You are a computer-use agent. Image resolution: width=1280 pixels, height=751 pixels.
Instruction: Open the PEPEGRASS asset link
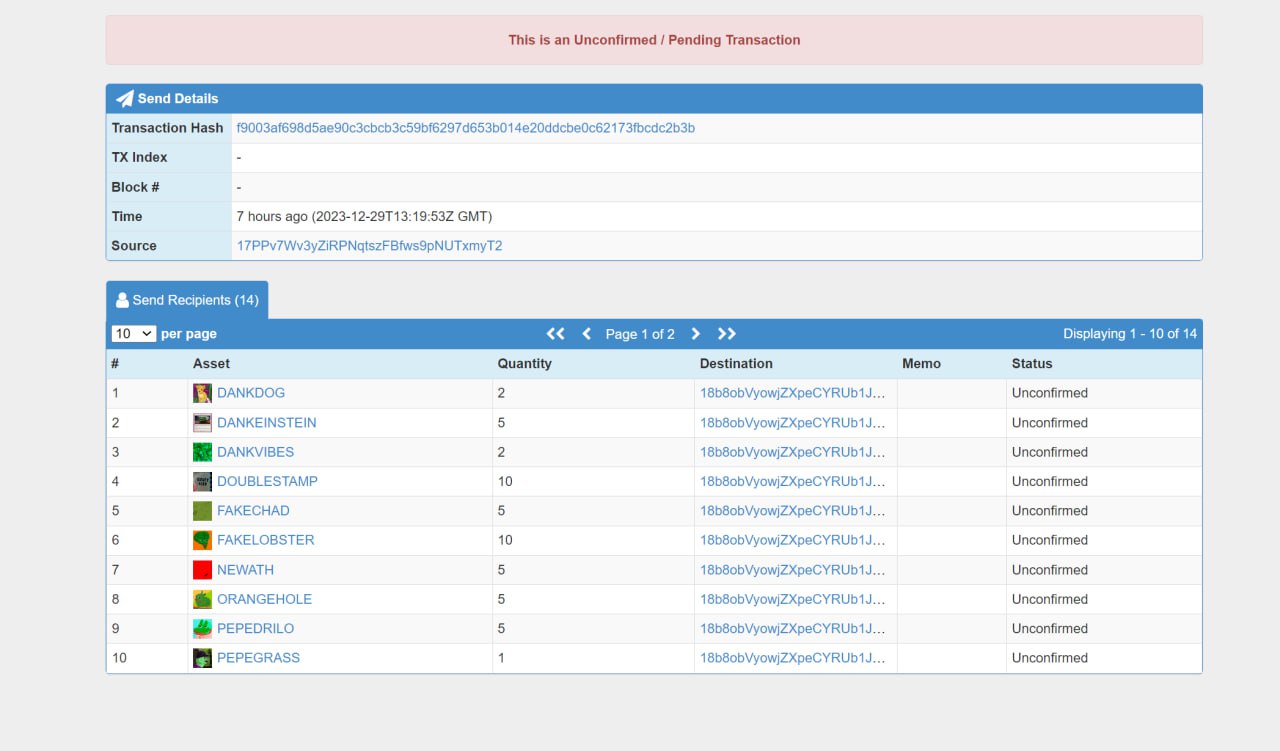pyautogui.click(x=258, y=658)
